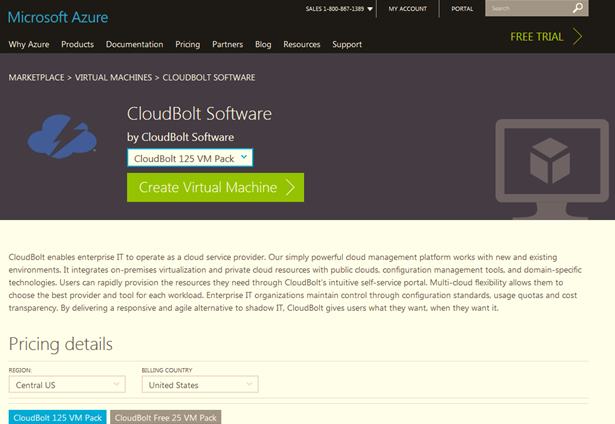Click the Free Trial chevron arrow
615x424 pixels.
point(577,36)
